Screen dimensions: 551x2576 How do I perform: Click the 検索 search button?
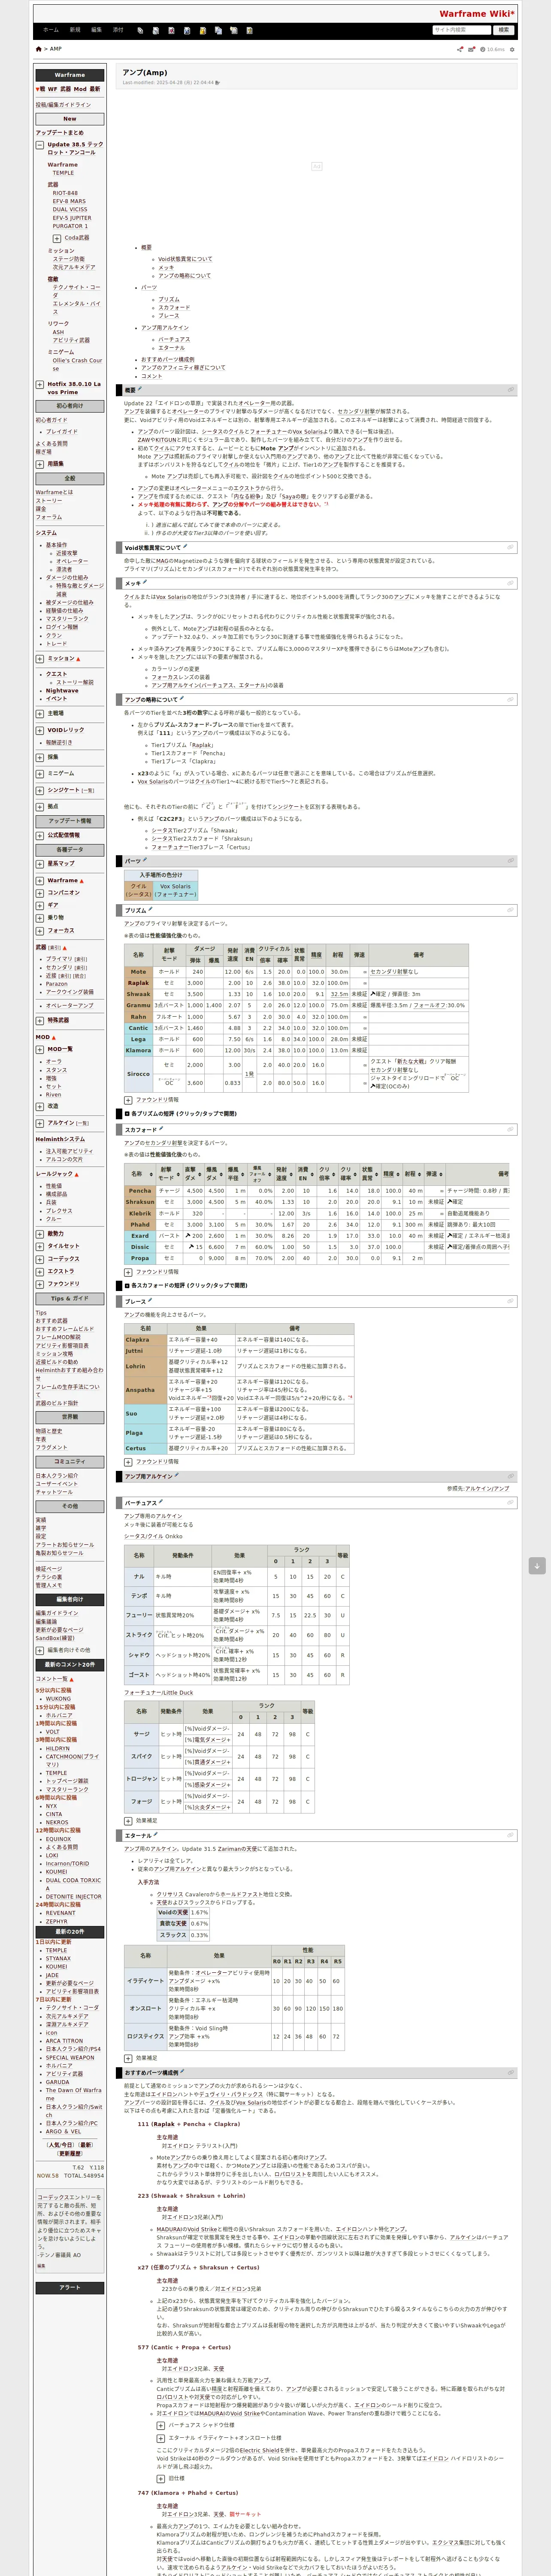(504, 30)
